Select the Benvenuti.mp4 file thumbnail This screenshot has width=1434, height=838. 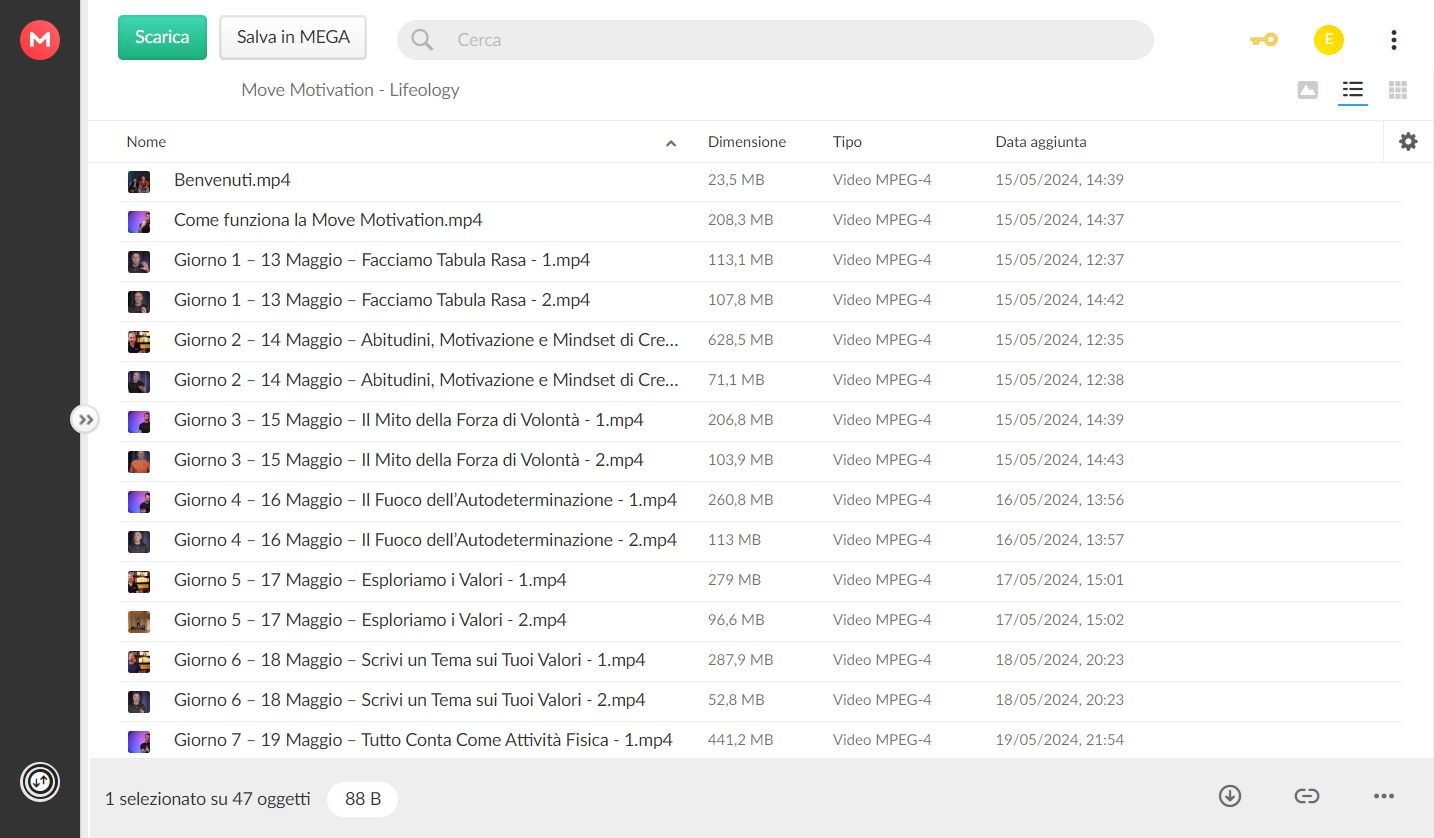[x=139, y=181]
